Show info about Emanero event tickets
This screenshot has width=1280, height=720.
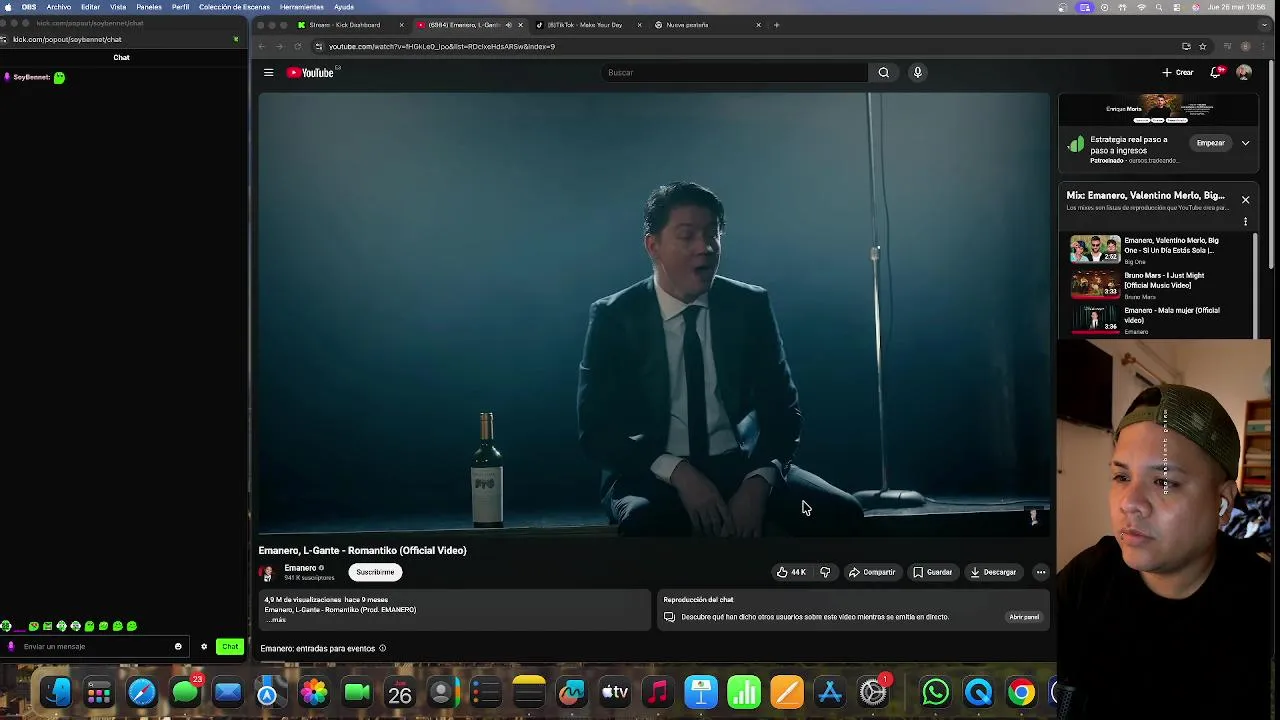click(x=382, y=648)
